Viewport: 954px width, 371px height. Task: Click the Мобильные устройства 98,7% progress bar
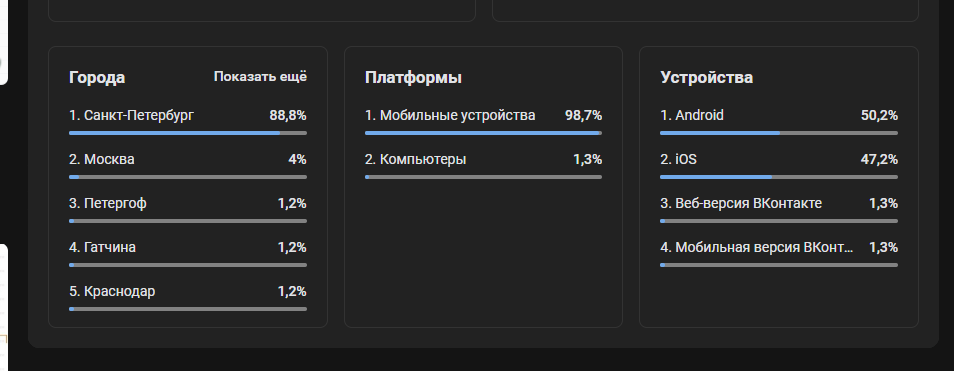pos(484,133)
